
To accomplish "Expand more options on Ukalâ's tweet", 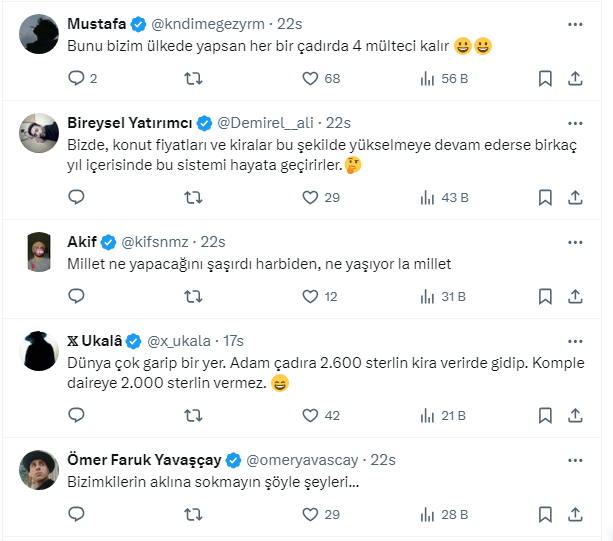I will pos(576,340).
